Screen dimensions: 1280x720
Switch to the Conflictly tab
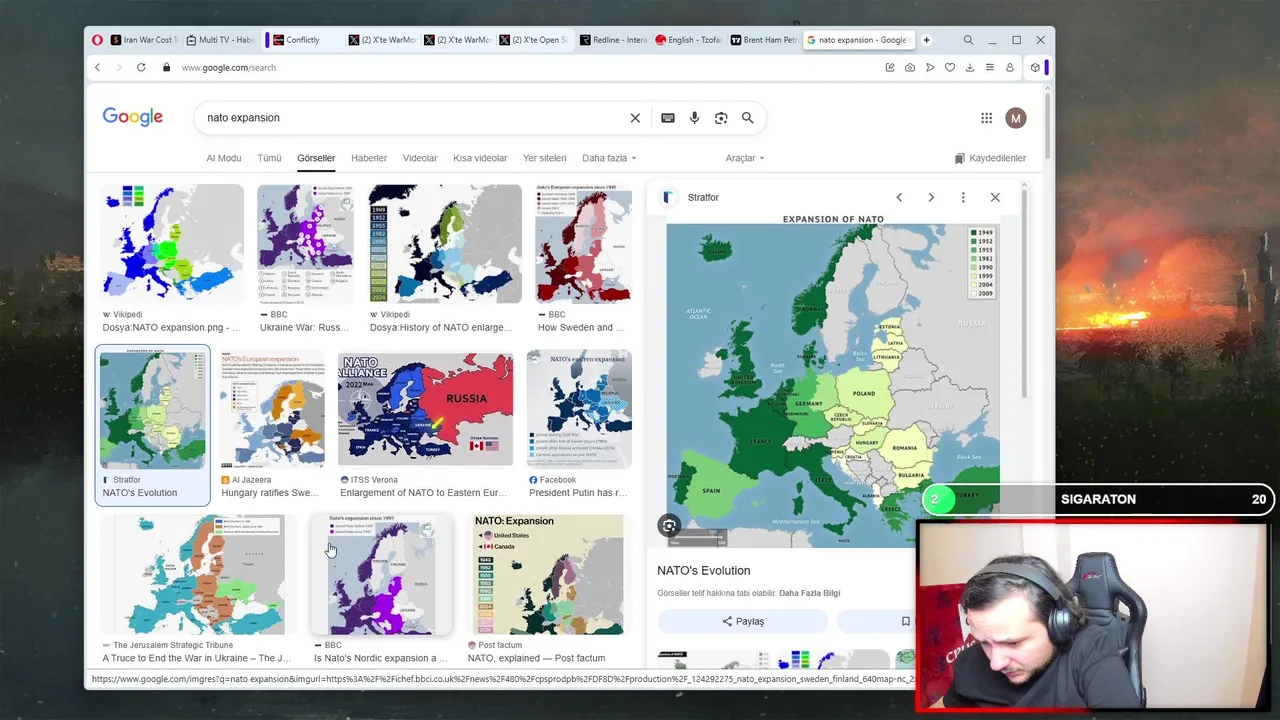(302, 40)
